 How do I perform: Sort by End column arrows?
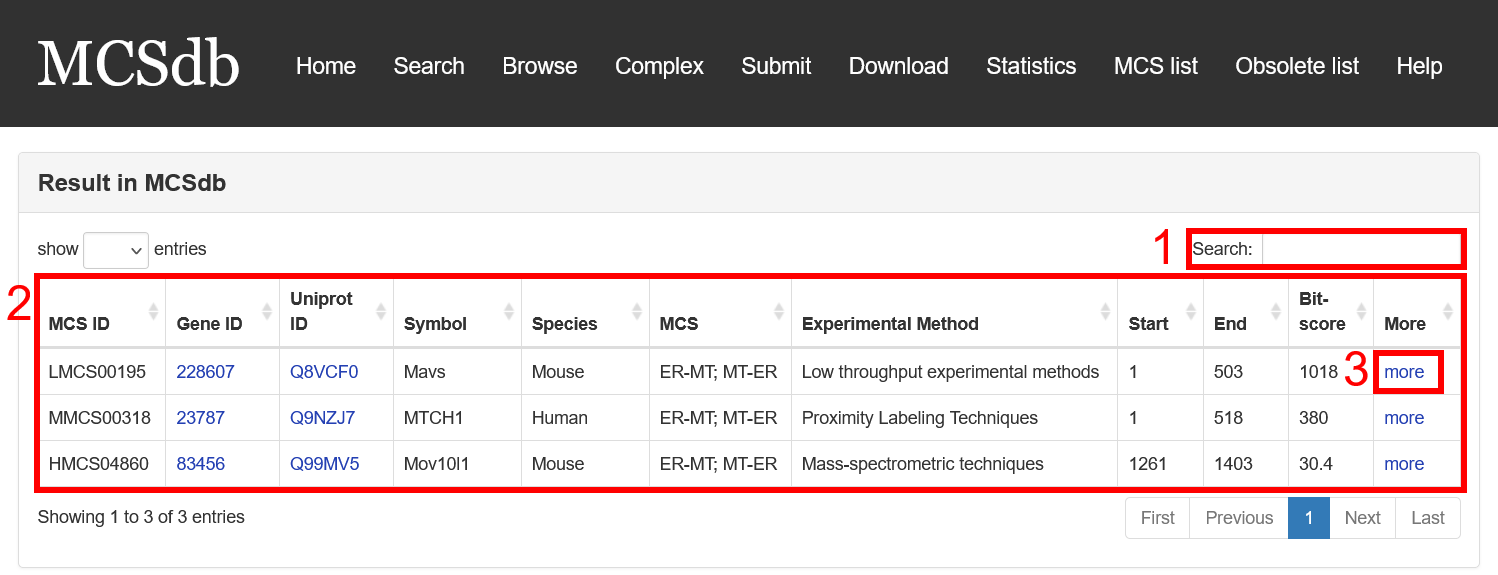[x=1276, y=311]
